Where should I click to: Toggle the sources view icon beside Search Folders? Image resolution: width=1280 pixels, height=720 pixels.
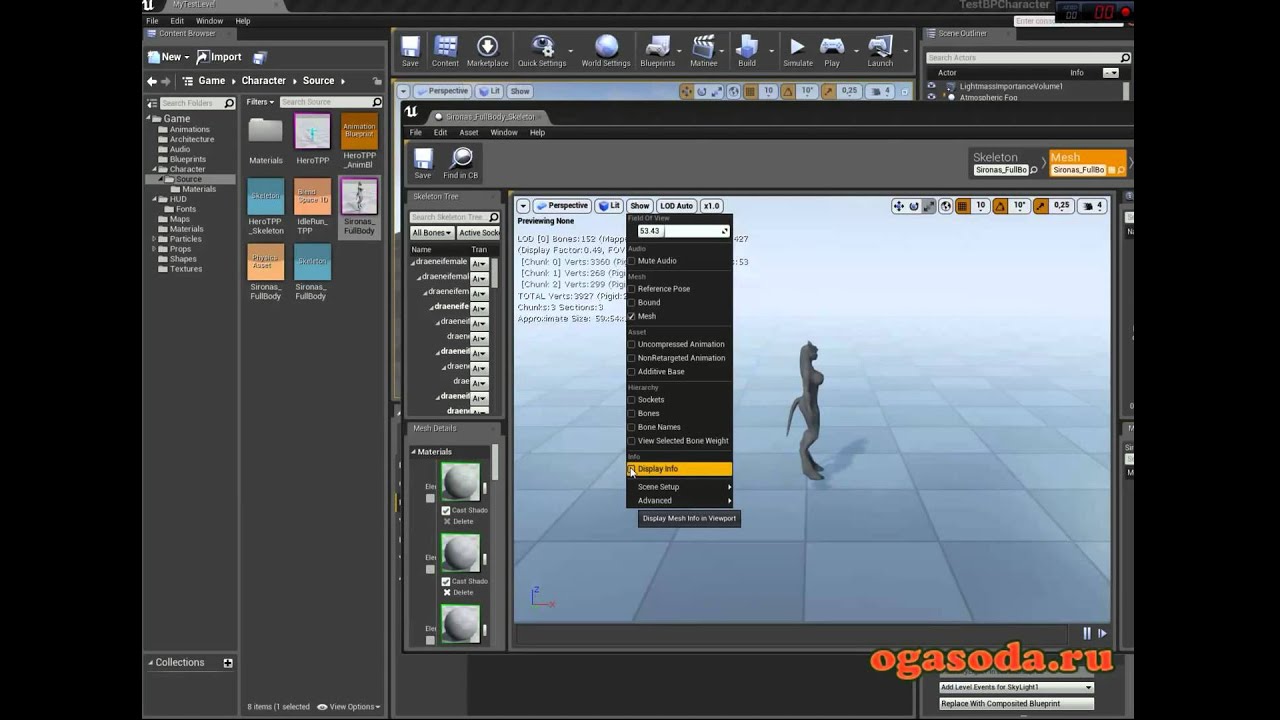coord(151,103)
